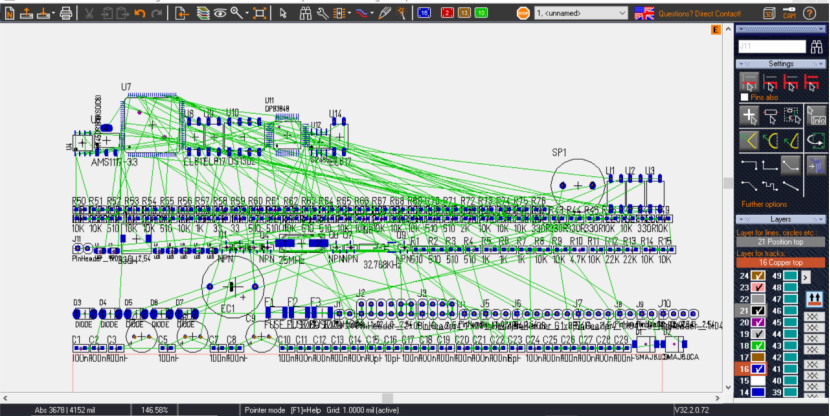Open the CAM export icon
Viewport: 830px width, 417px height.
[789, 13]
